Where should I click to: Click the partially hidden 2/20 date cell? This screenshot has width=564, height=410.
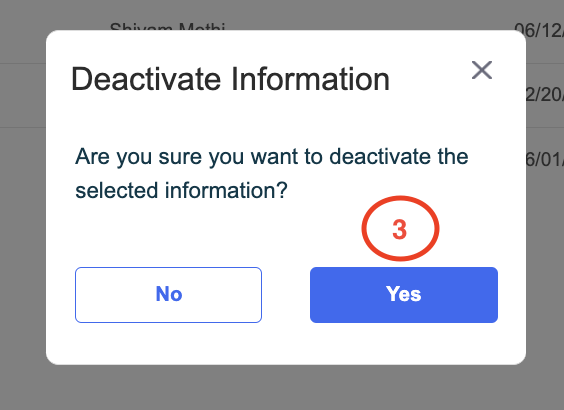pyautogui.click(x=545, y=95)
